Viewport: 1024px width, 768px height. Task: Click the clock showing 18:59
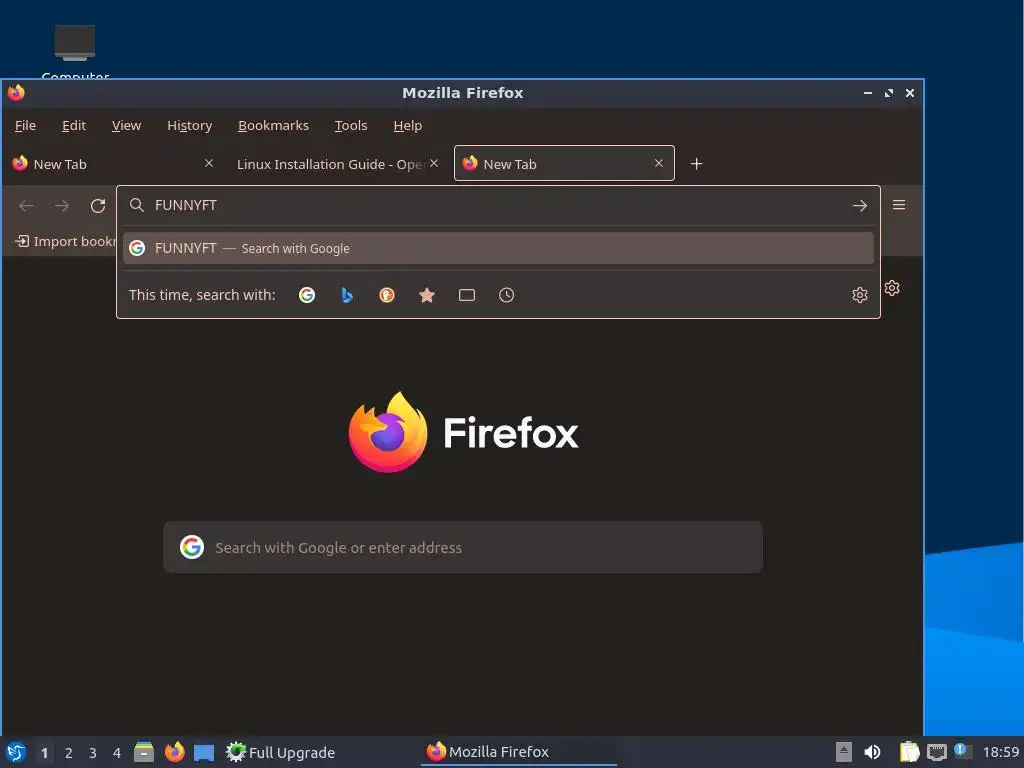tap(1000, 752)
